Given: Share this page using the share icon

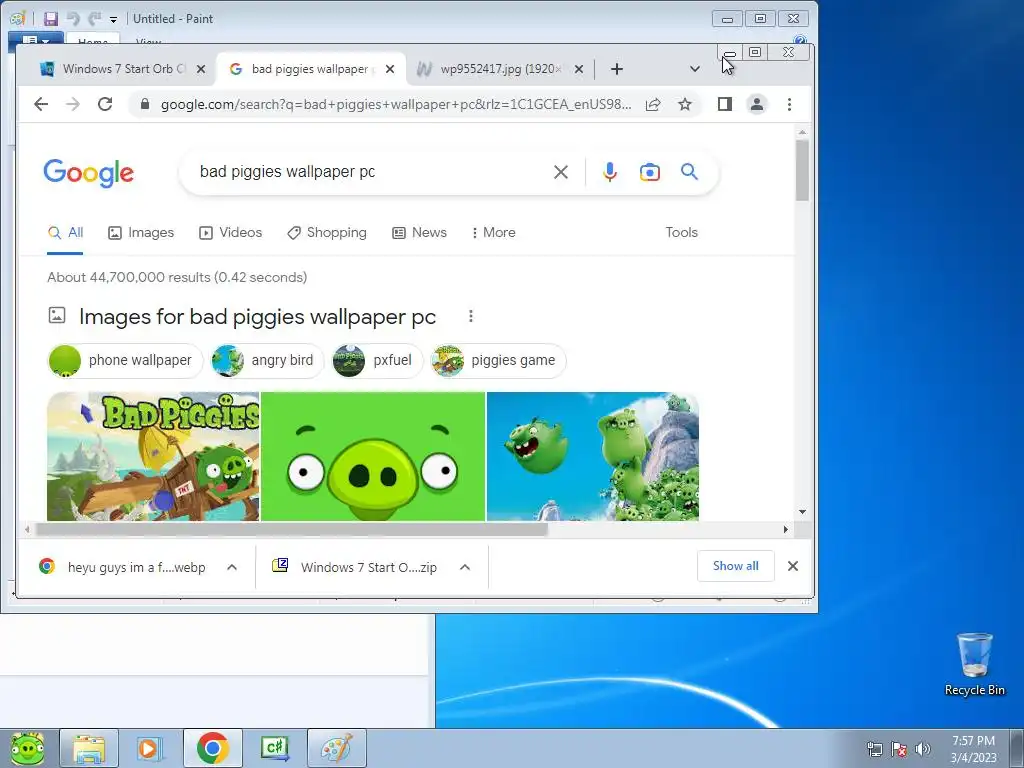Looking at the screenshot, I should pos(653,104).
